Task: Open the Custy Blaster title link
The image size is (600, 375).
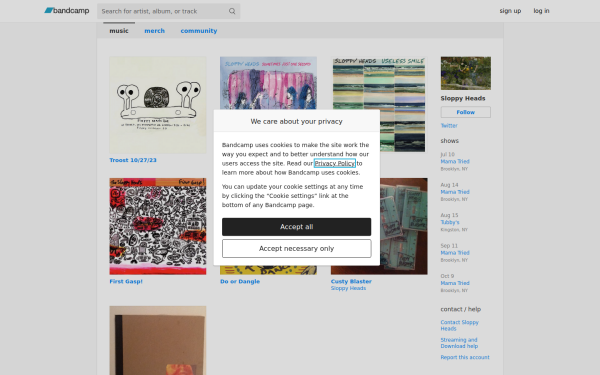Action: click(x=351, y=281)
